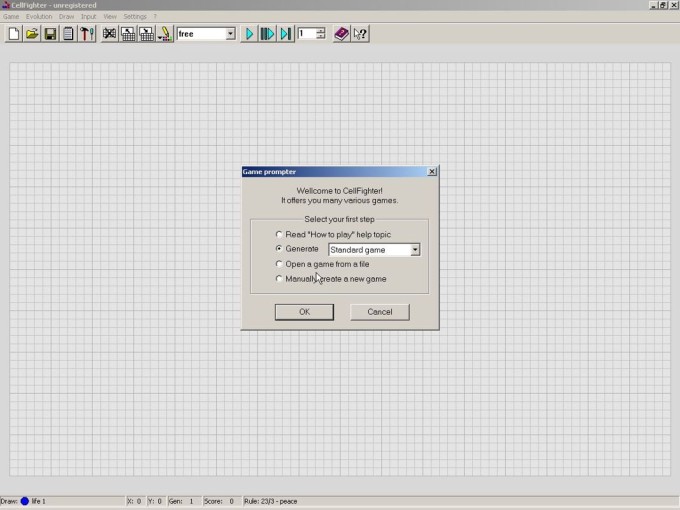Minimize the CellFighter window

[x=653, y=5]
